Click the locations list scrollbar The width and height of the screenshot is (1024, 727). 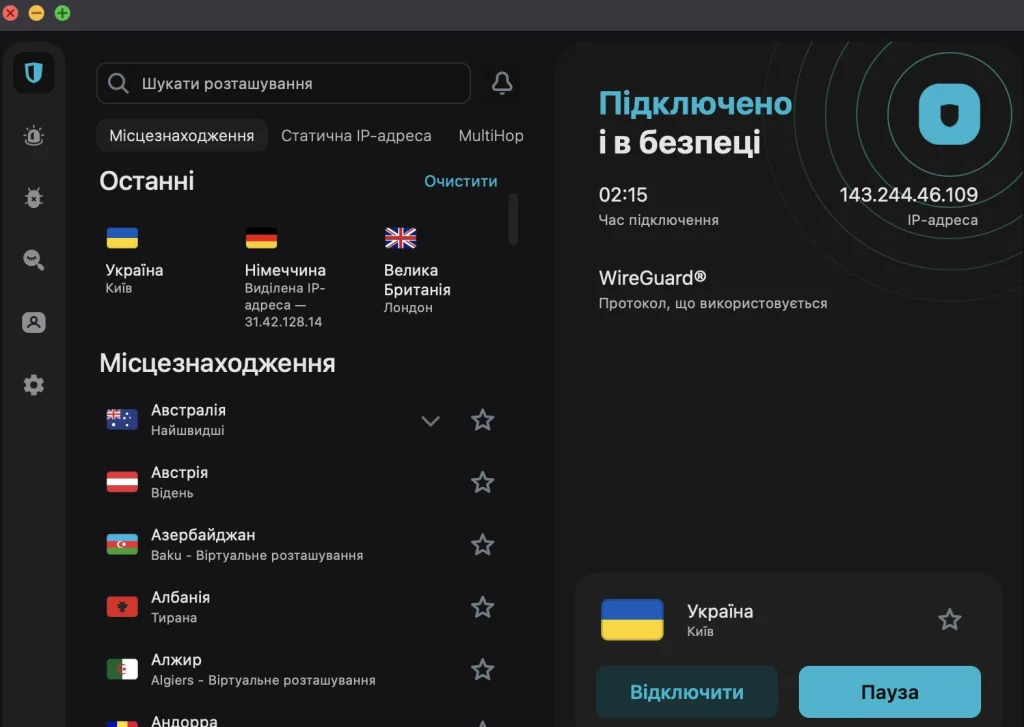click(x=513, y=219)
